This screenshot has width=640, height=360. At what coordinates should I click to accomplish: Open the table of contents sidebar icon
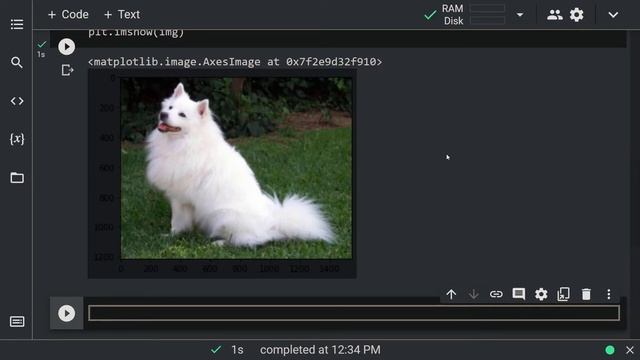17,24
